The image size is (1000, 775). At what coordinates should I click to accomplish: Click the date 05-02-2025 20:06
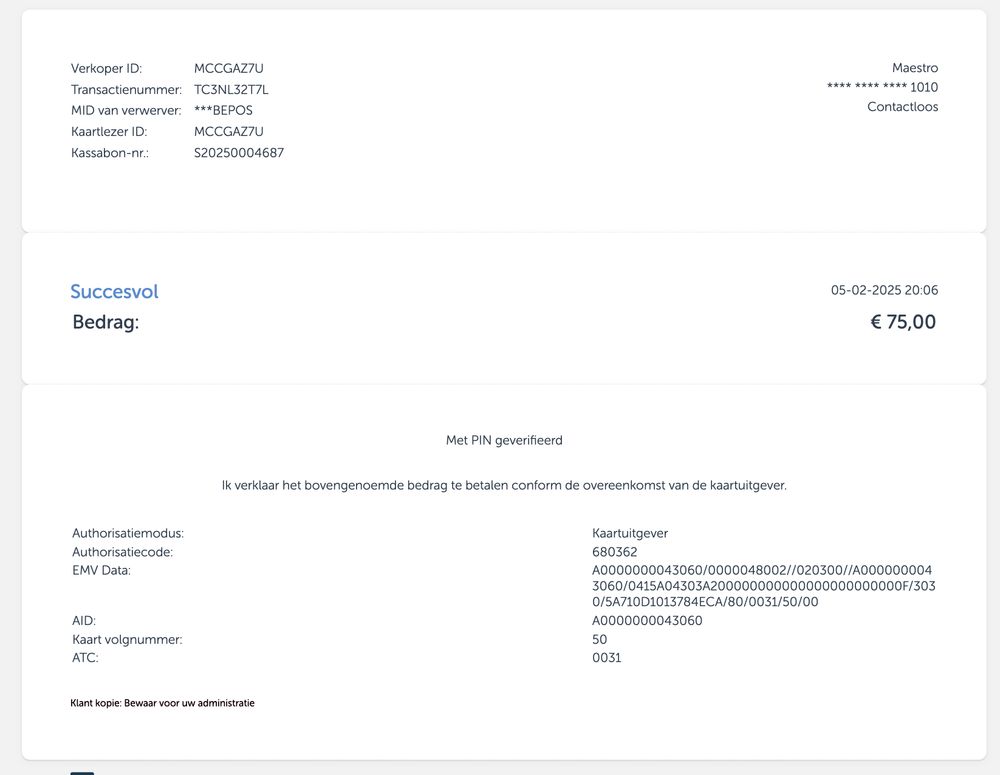tap(884, 291)
